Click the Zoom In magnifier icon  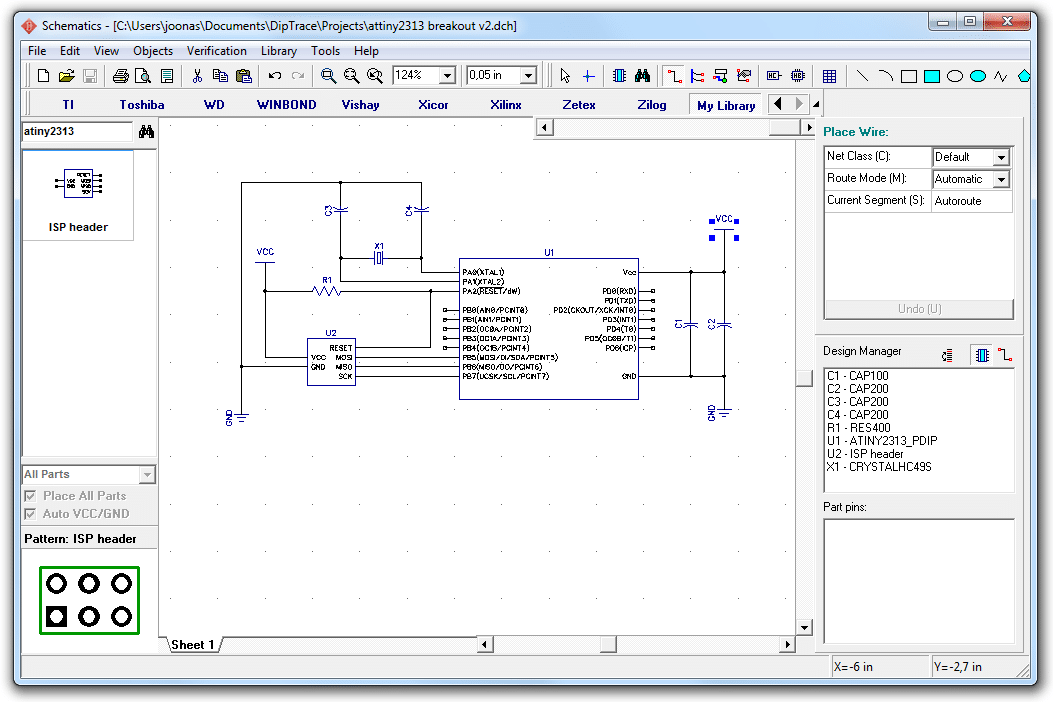(328, 76)
